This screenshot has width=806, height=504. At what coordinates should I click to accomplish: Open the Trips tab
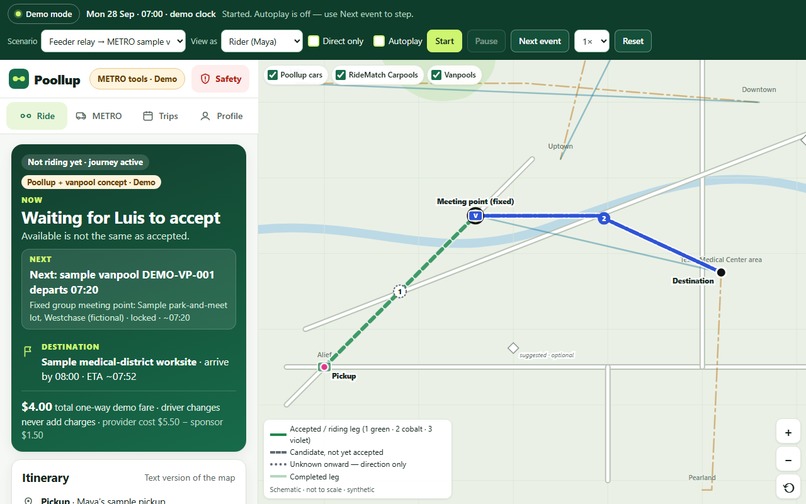(x=160, y=116)
